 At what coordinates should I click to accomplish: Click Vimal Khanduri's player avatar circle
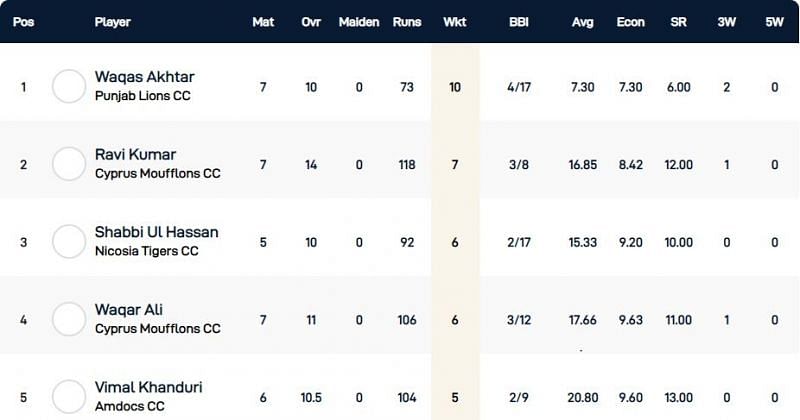[69, 397]
